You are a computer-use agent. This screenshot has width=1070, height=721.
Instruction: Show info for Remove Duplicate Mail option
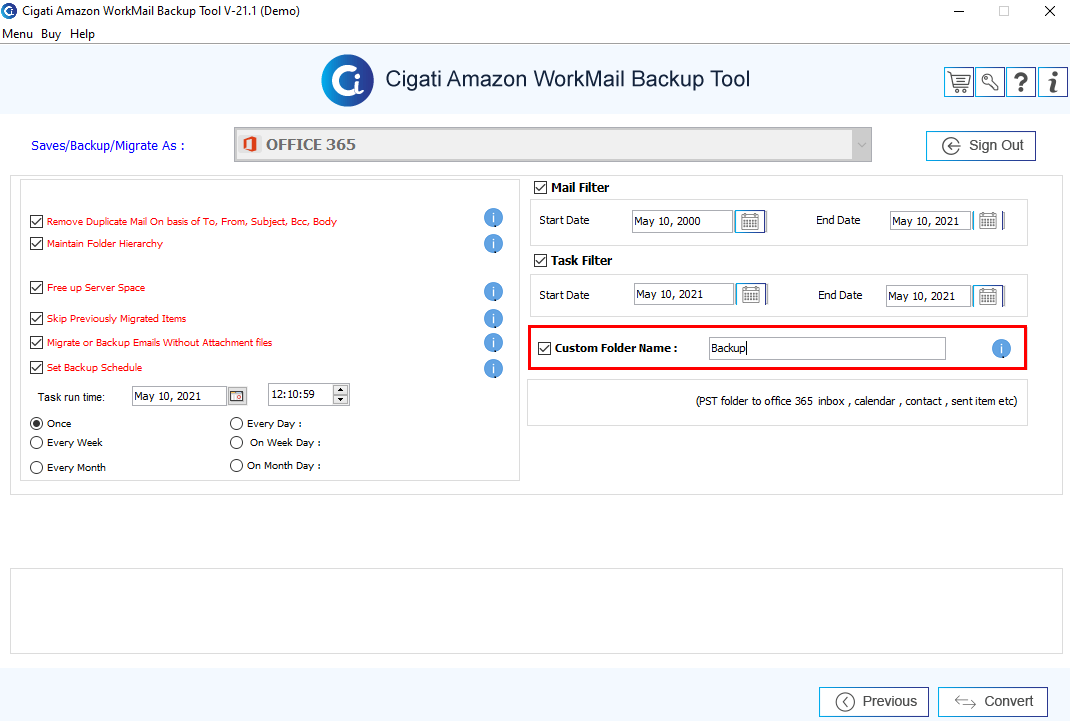click(x=493, y=218)
